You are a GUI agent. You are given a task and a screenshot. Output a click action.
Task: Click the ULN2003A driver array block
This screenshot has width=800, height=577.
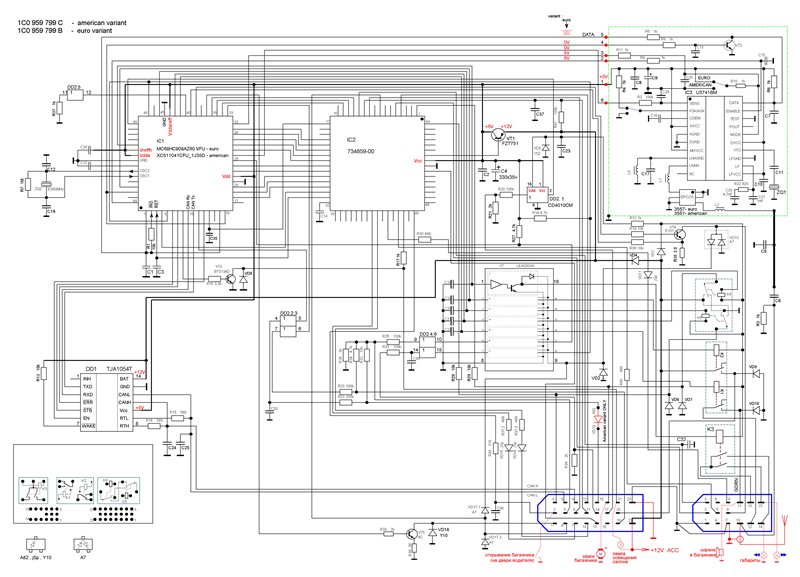[x=519, y=320]
